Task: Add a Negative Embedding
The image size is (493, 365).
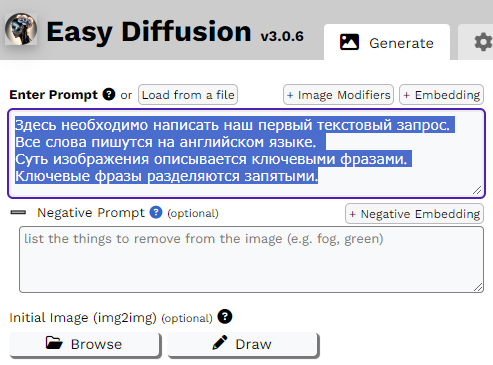Action: click(414, 214)
